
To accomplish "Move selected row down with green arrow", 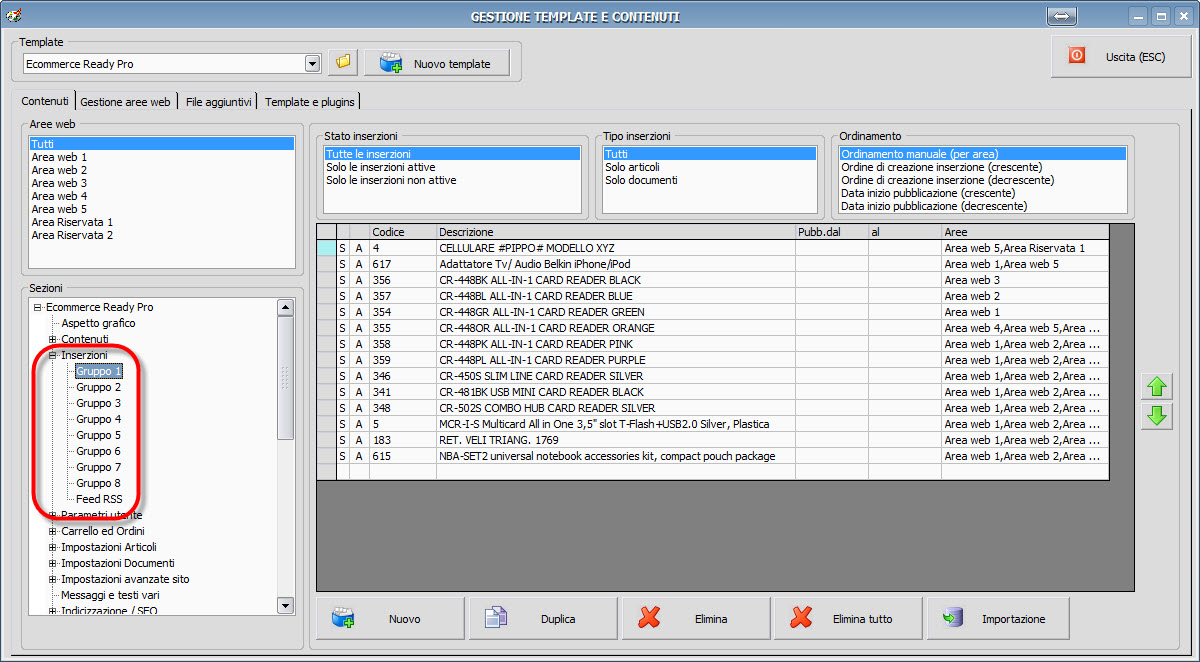I will pos(1158,416).
